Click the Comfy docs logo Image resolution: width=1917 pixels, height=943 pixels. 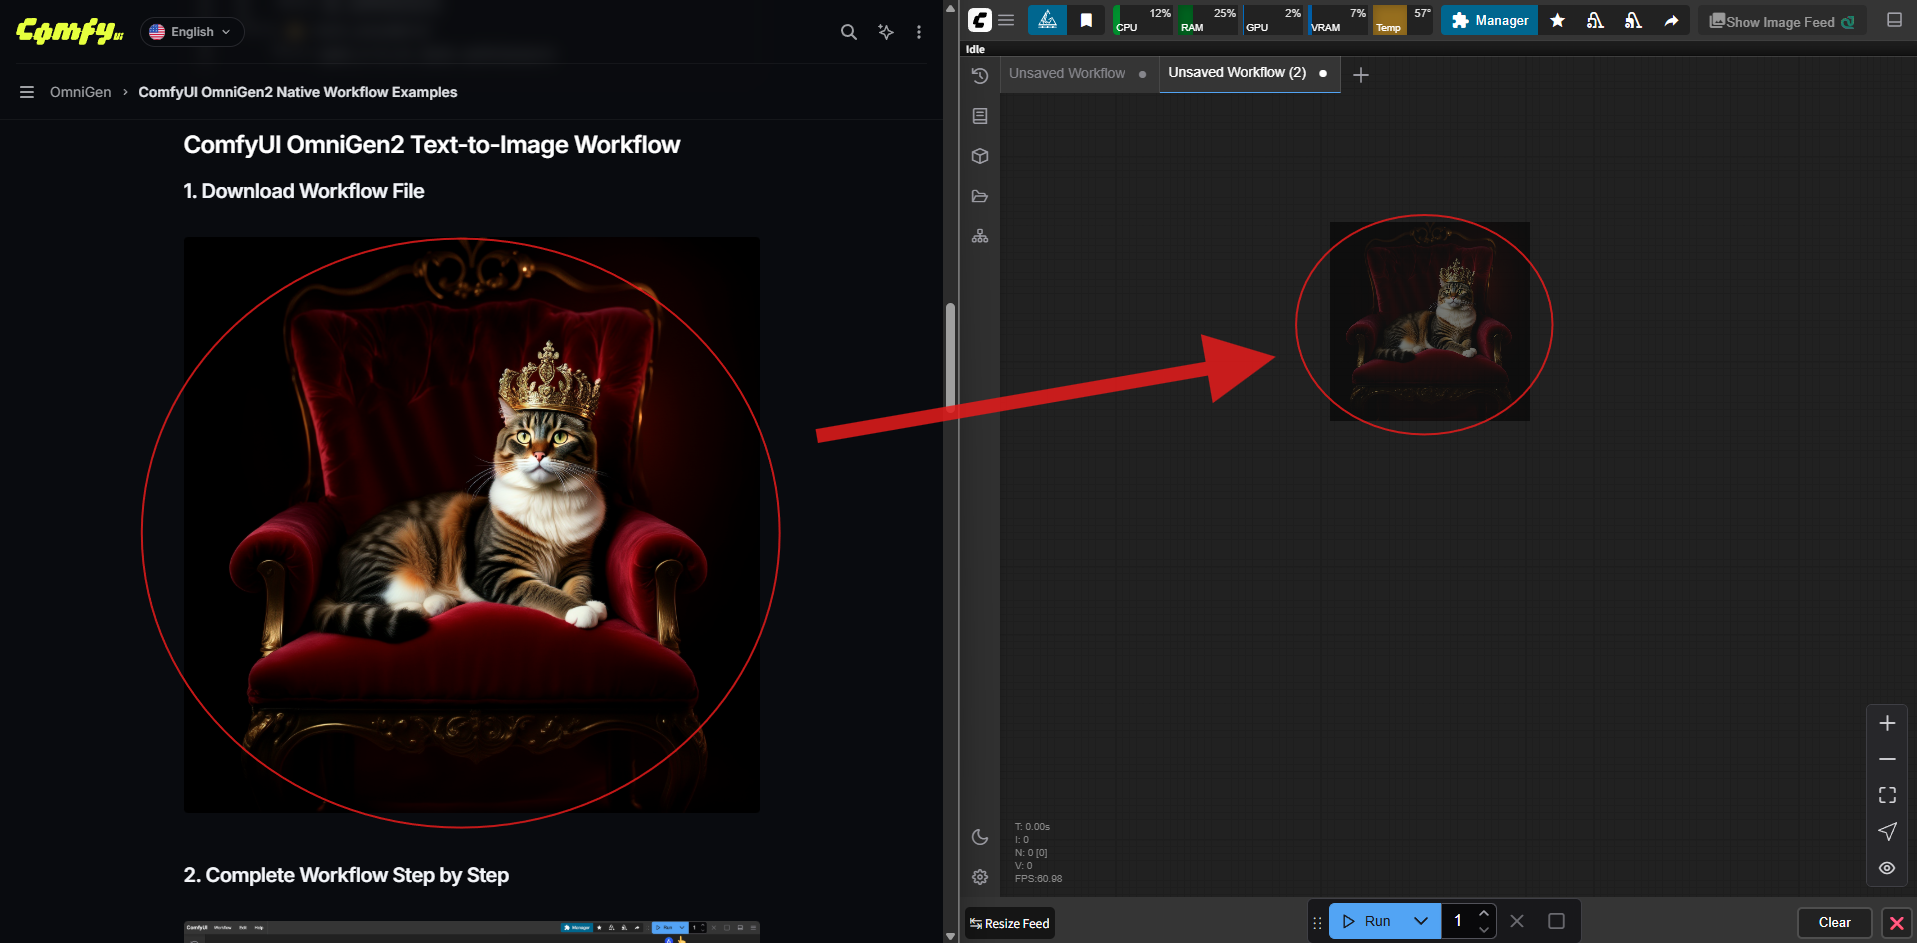point(69,31)
